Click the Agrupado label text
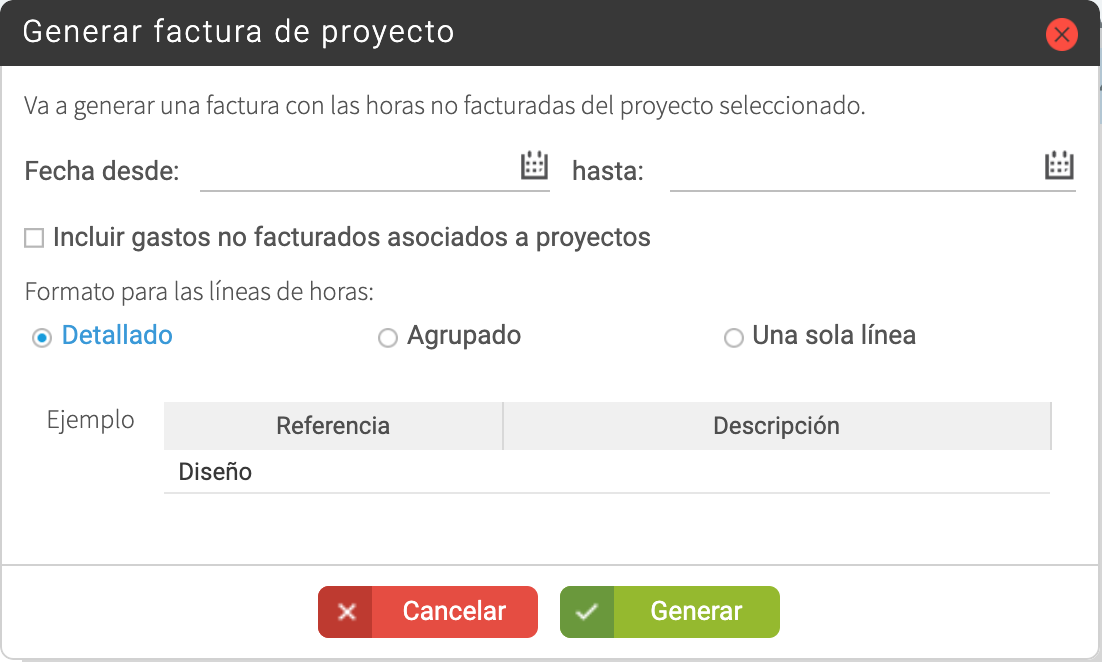This screenshot has height=662, width=1102. (x=464, y=335)
